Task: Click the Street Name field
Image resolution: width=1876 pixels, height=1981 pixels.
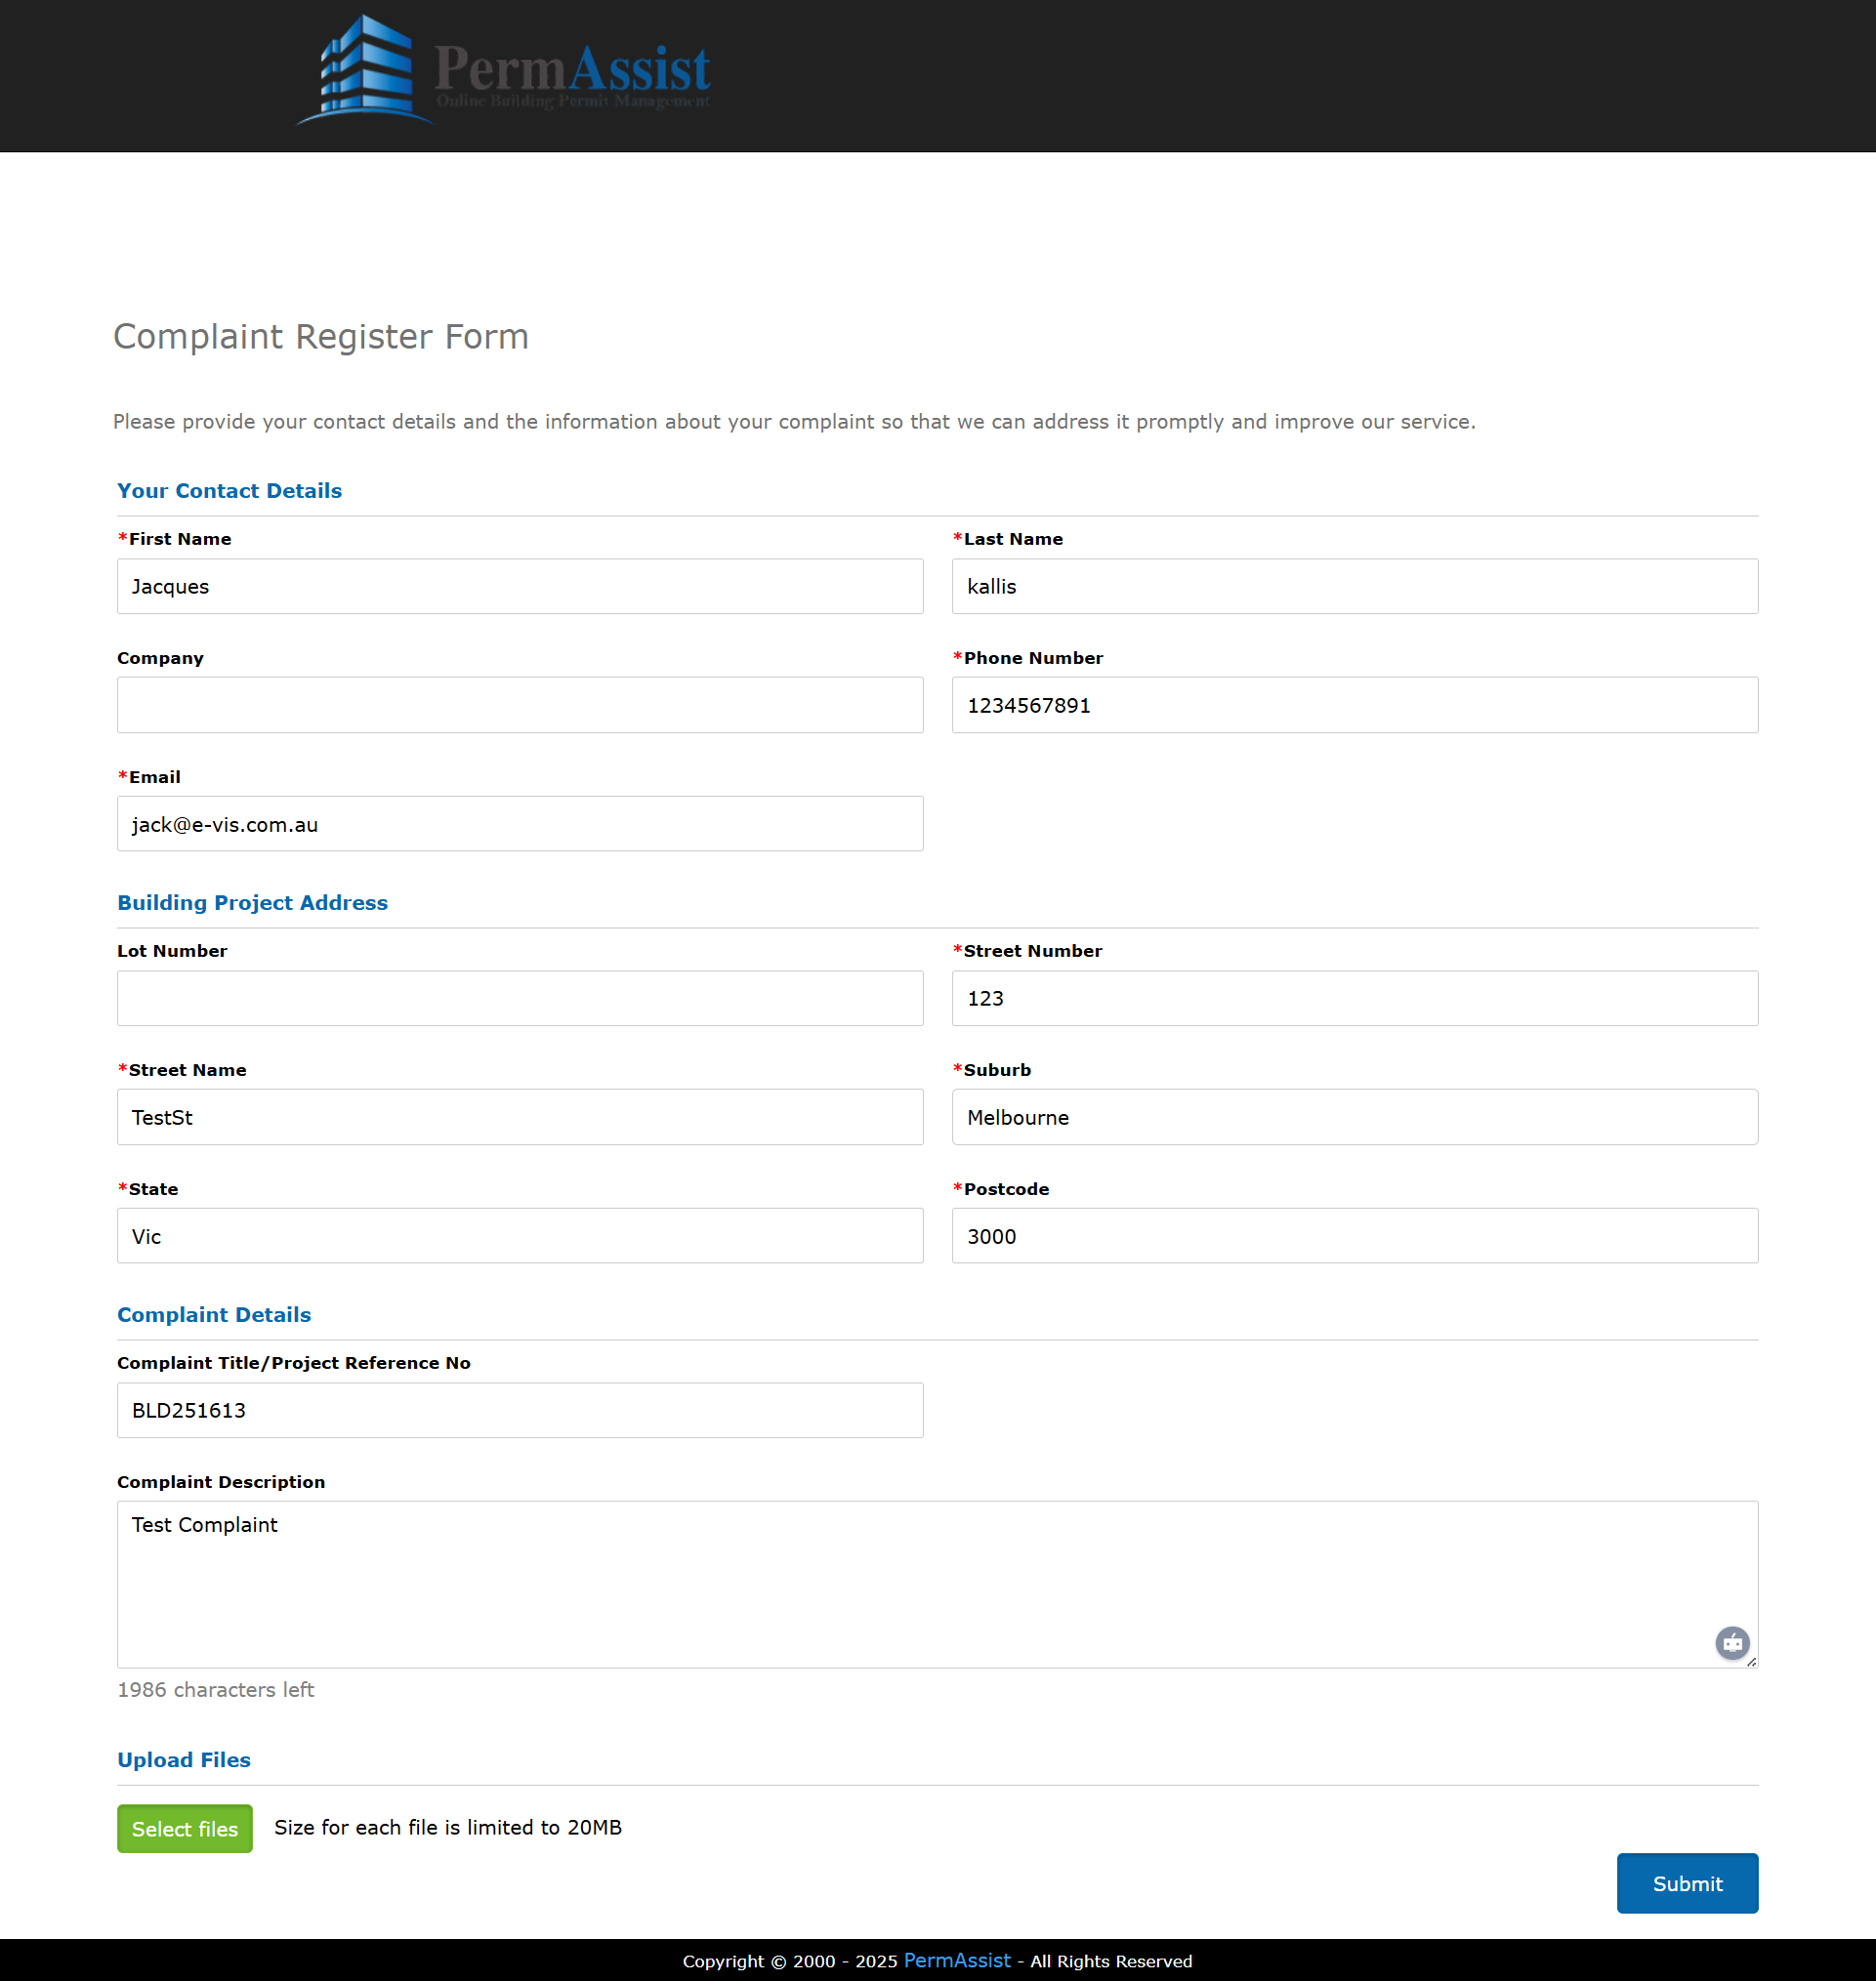Action: [519, 1117]
